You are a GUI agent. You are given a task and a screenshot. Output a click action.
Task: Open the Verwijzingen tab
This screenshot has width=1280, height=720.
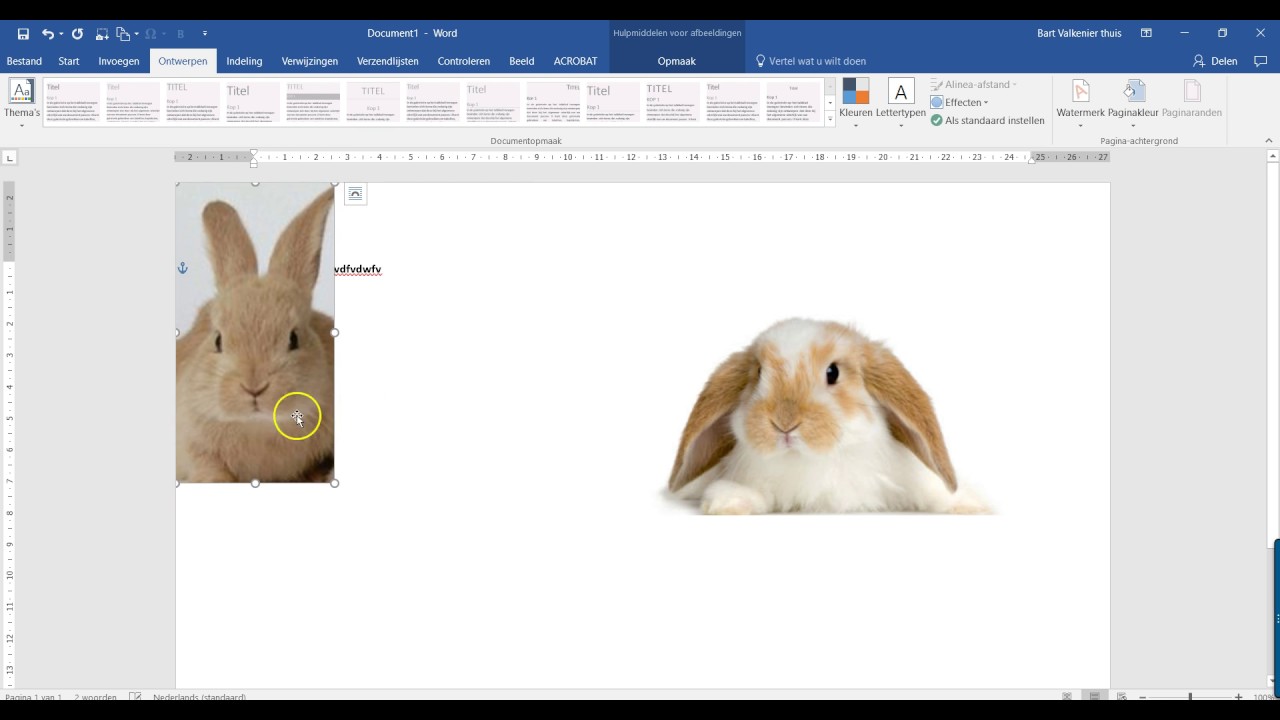coord(310,61)
